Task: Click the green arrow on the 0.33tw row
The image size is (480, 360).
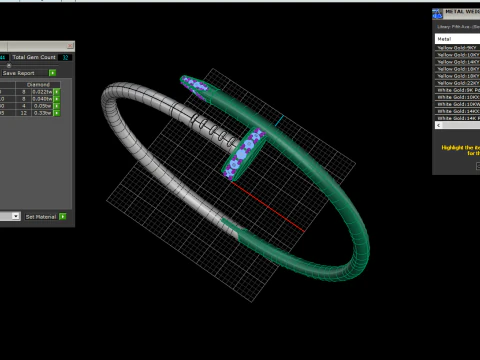Action: click(57, 113)
